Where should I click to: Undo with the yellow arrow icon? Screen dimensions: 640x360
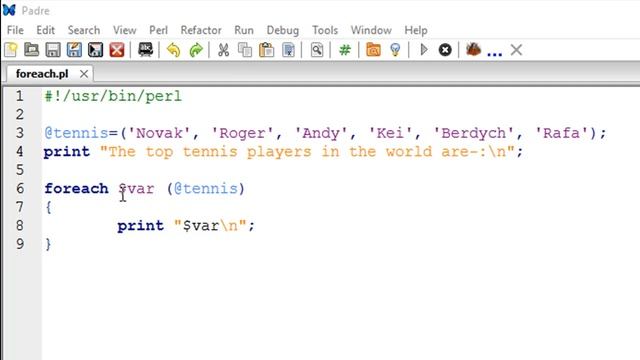(x=173, y=50)
